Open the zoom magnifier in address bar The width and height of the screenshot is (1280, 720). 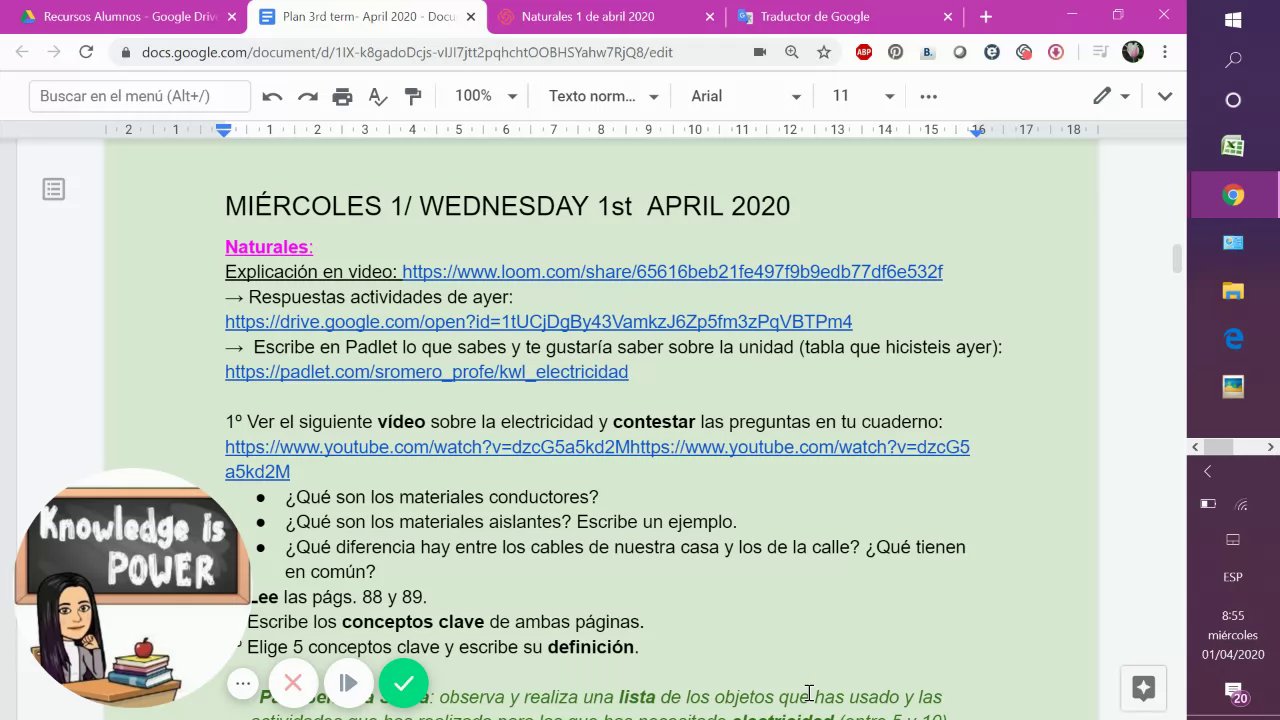[792, 52]
